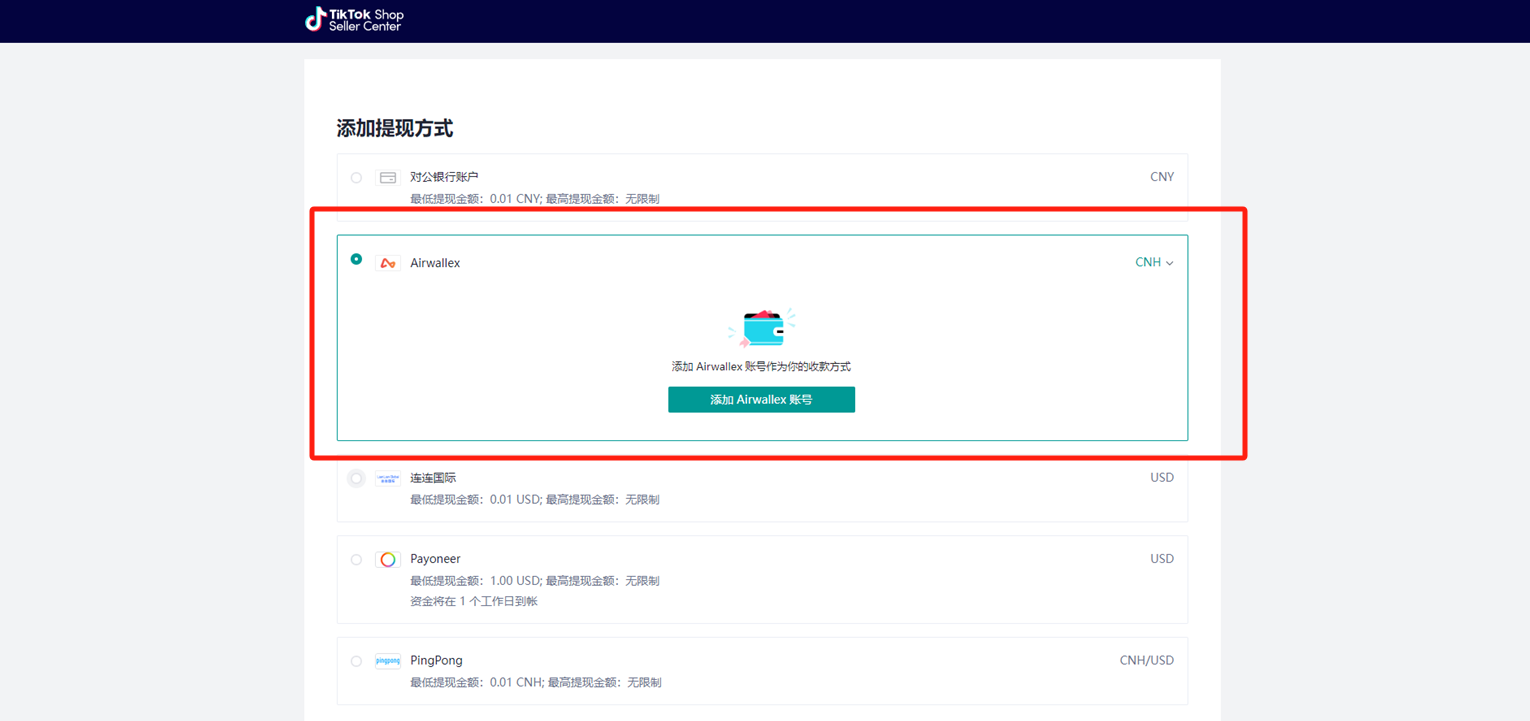The image size is (1530, 721).
Task: Click the TikTok Shop Seller Center logo
Action: point(354,19)
